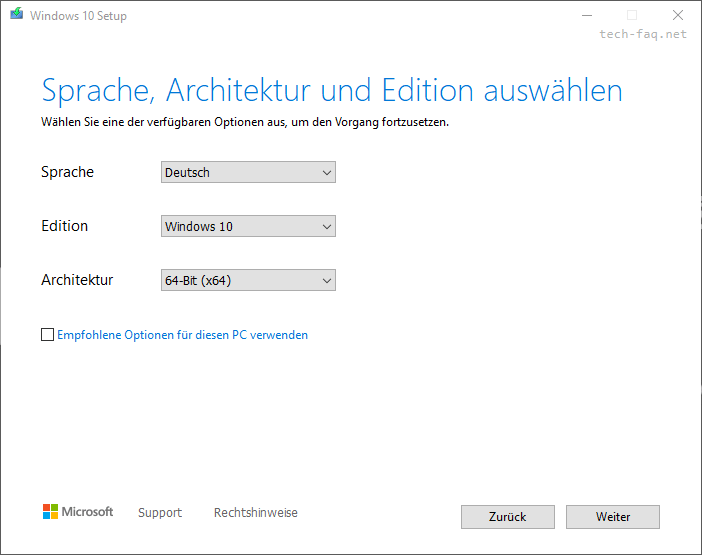This screenshot has height=555, width=702.
Task: Enable recommended options for this PC checkbox
Action: [47, 334]
